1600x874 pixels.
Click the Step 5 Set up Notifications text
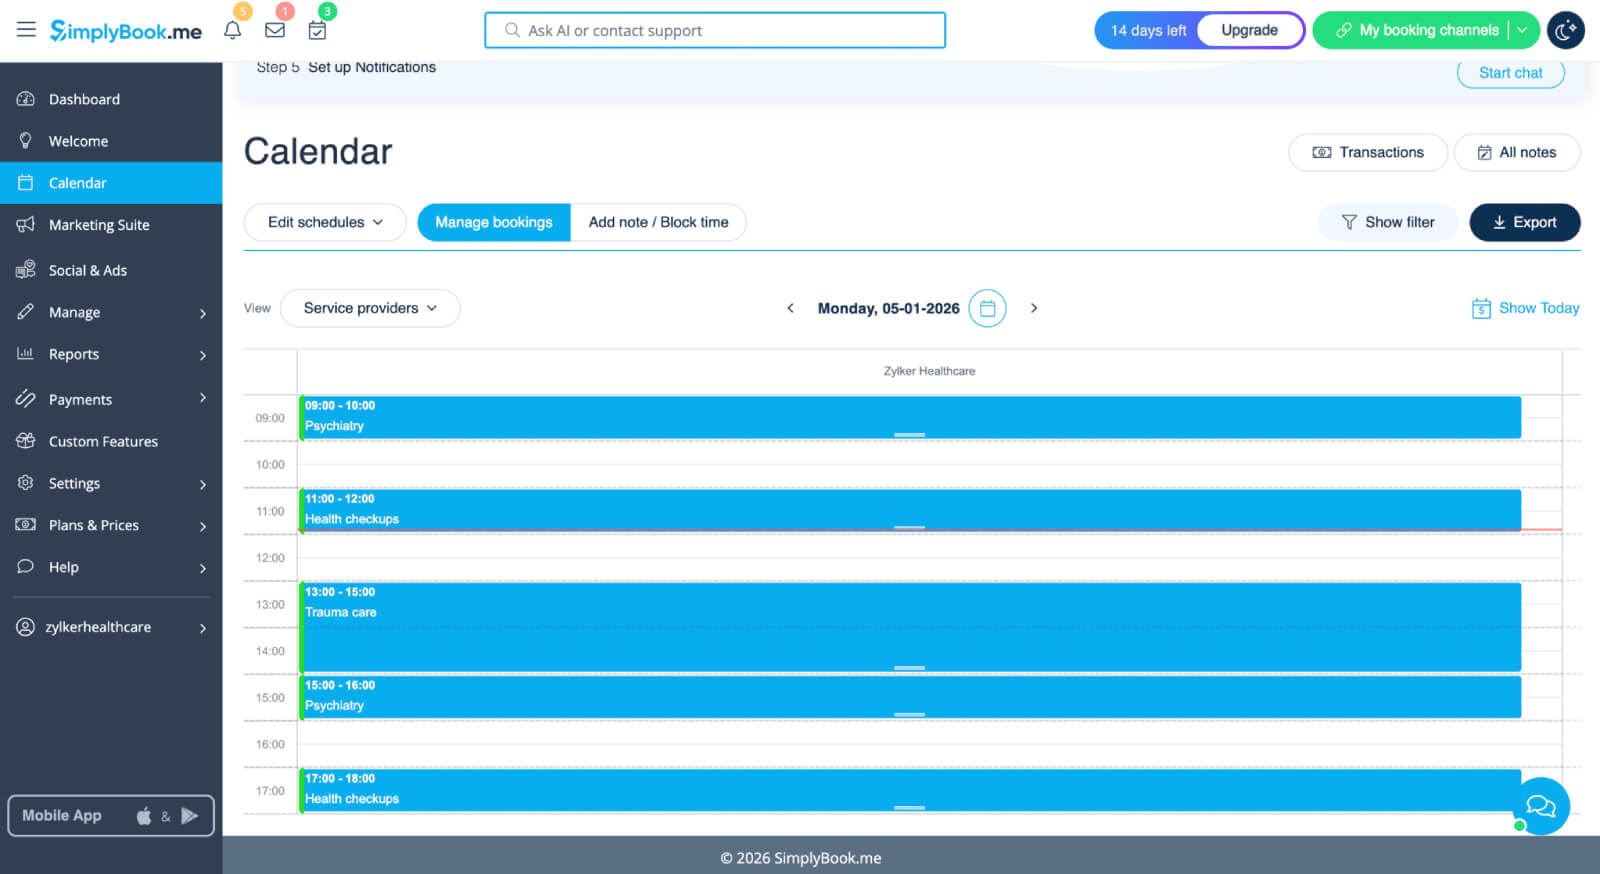tap(346, 67)
